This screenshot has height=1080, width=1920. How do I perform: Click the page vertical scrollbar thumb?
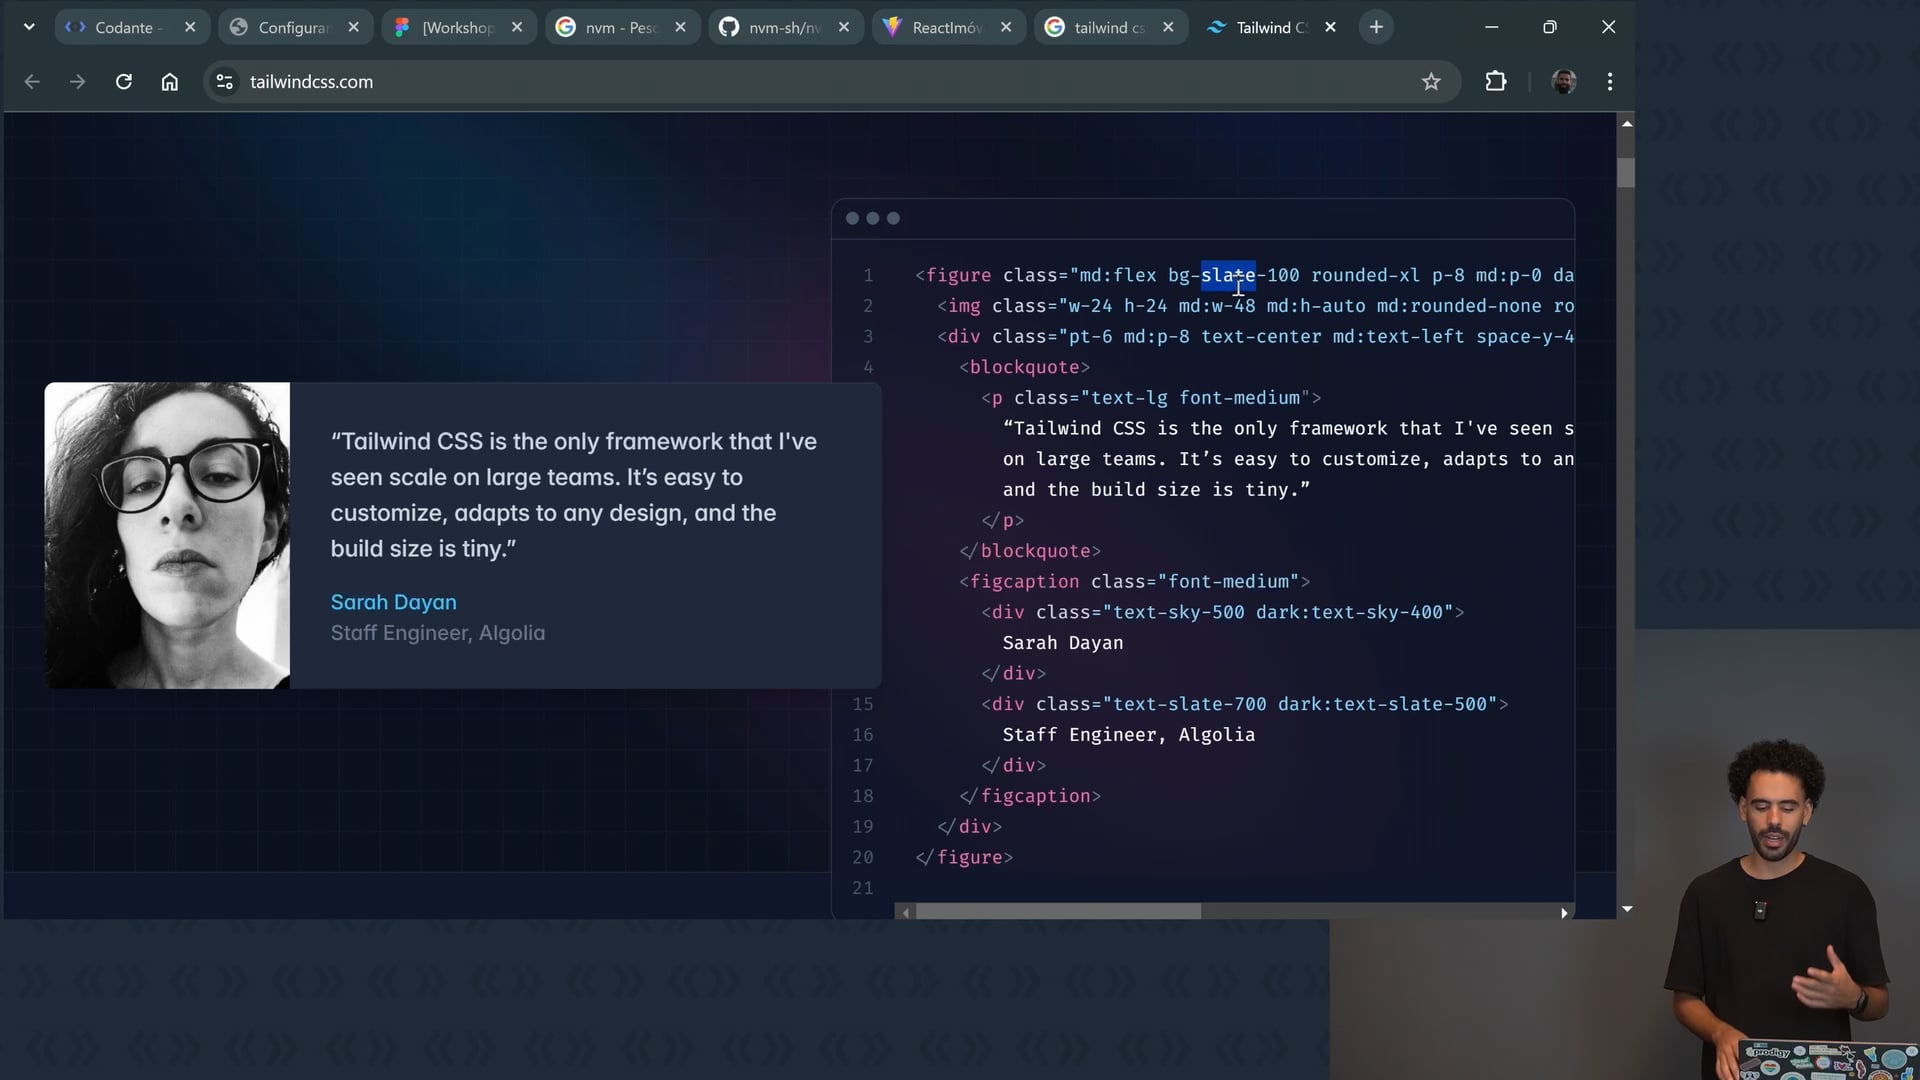(x=1627, y=173)
